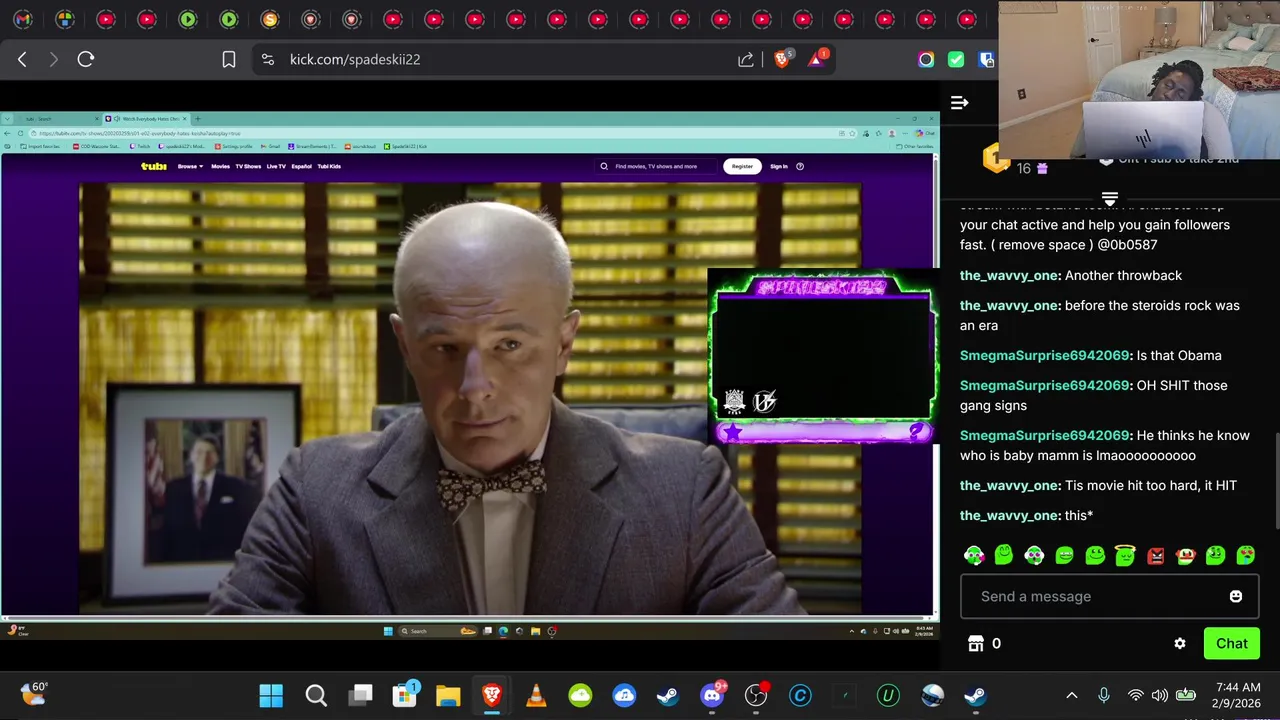
Task: Open site settings icon in address bar
Action: click(x=268, y=59)
